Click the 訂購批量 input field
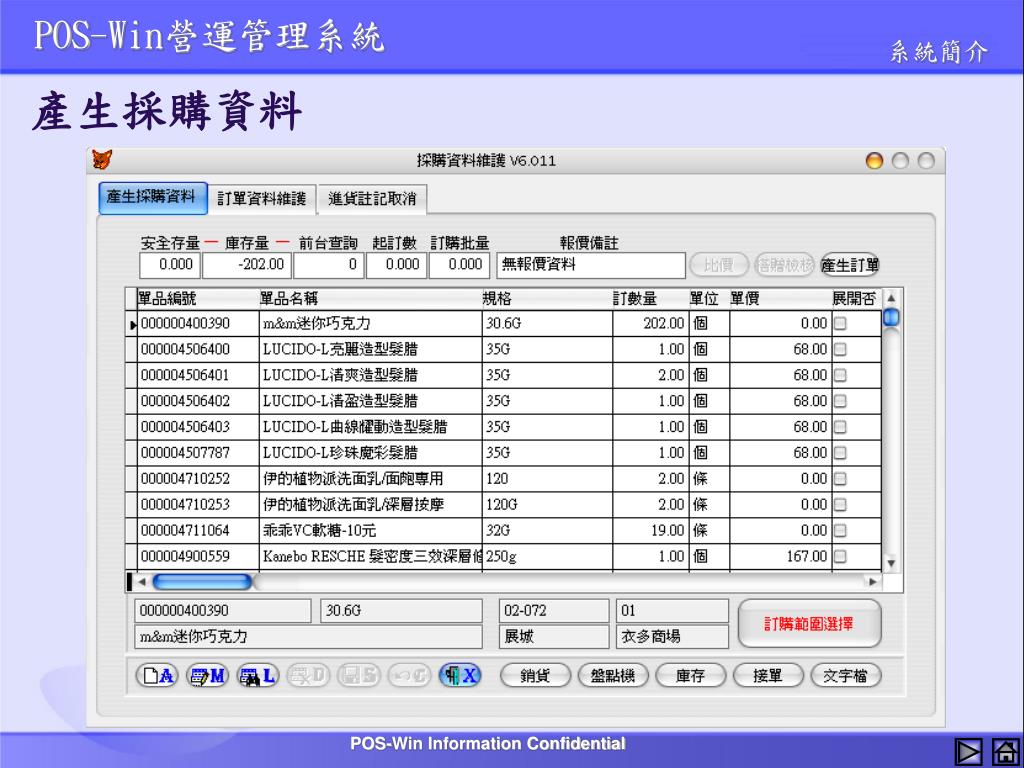Screen dimensions: 1024x768 tap(460, 265)
